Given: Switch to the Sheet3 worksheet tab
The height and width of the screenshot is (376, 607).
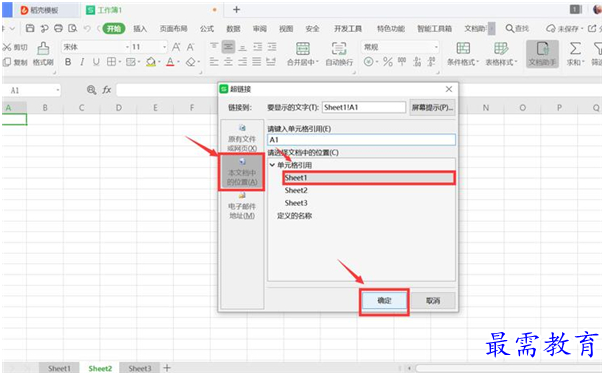Looking at the screenshot, I should (139, 368).
